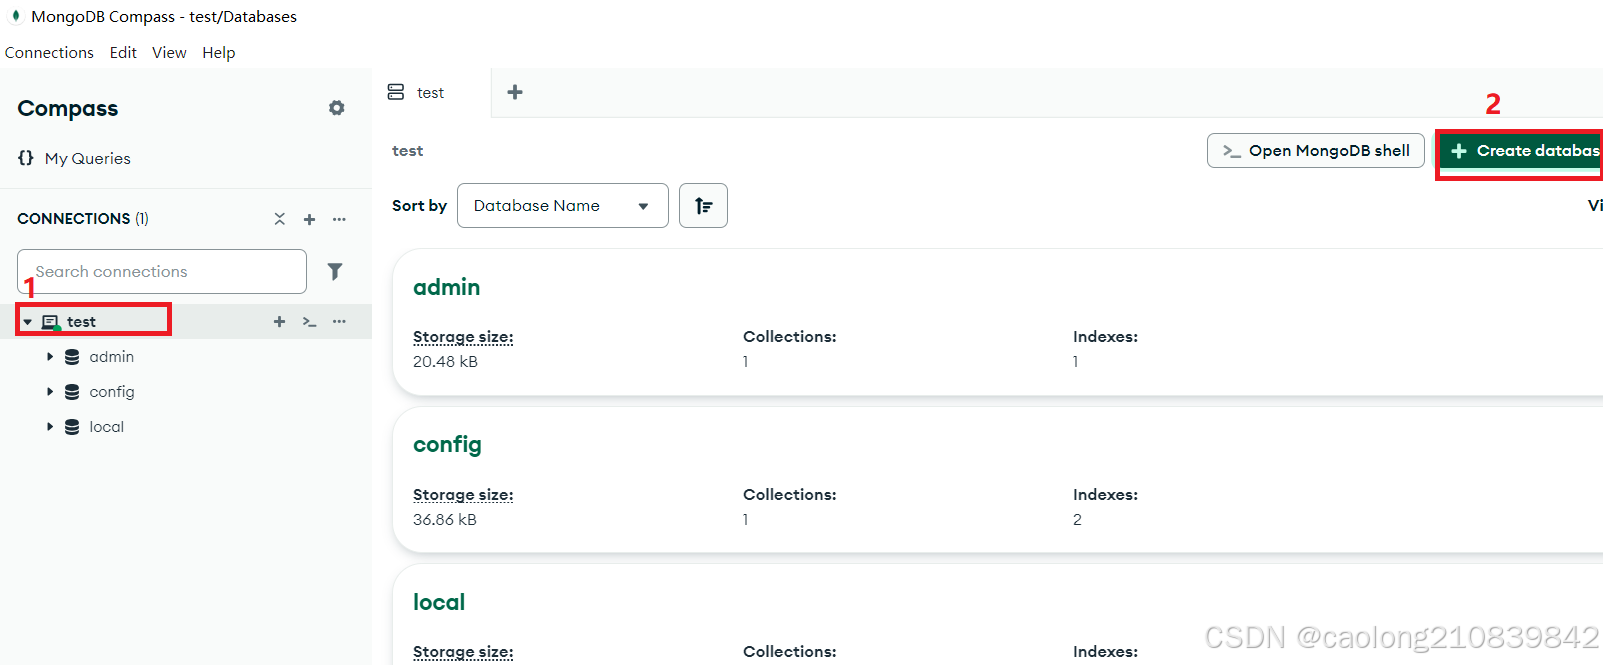Viewport: 1603px width, 665px height.
Task: Expand local database in sidebar
Action: [50, 427]
